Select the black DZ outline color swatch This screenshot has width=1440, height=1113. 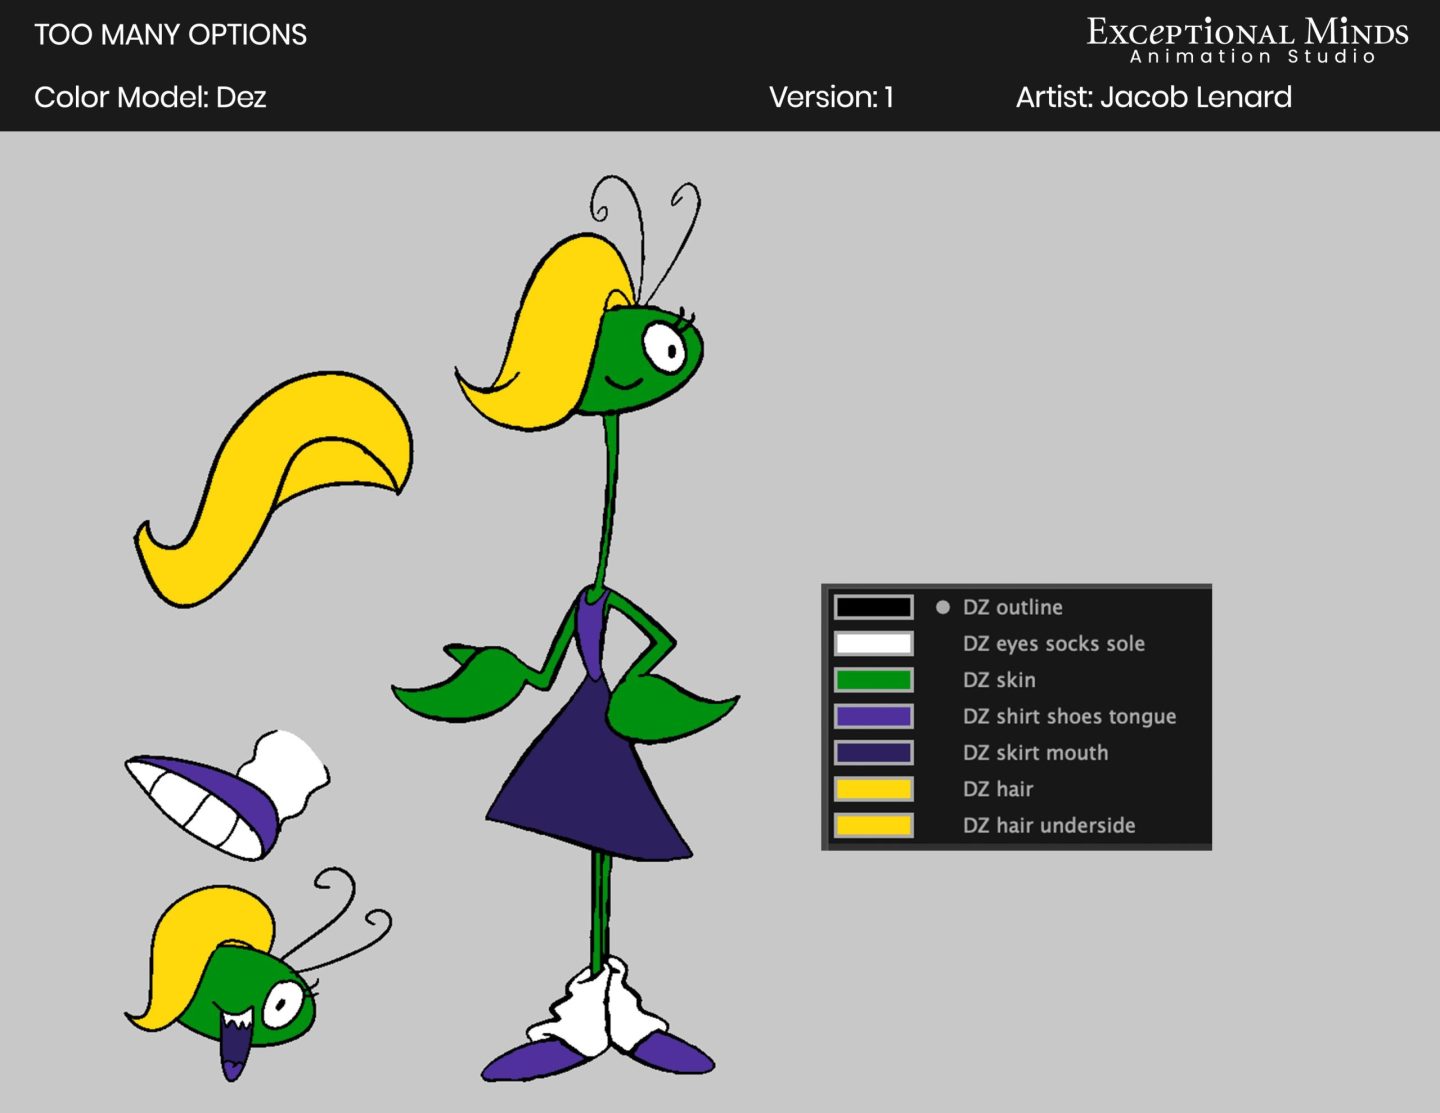(x=873, y=607)
